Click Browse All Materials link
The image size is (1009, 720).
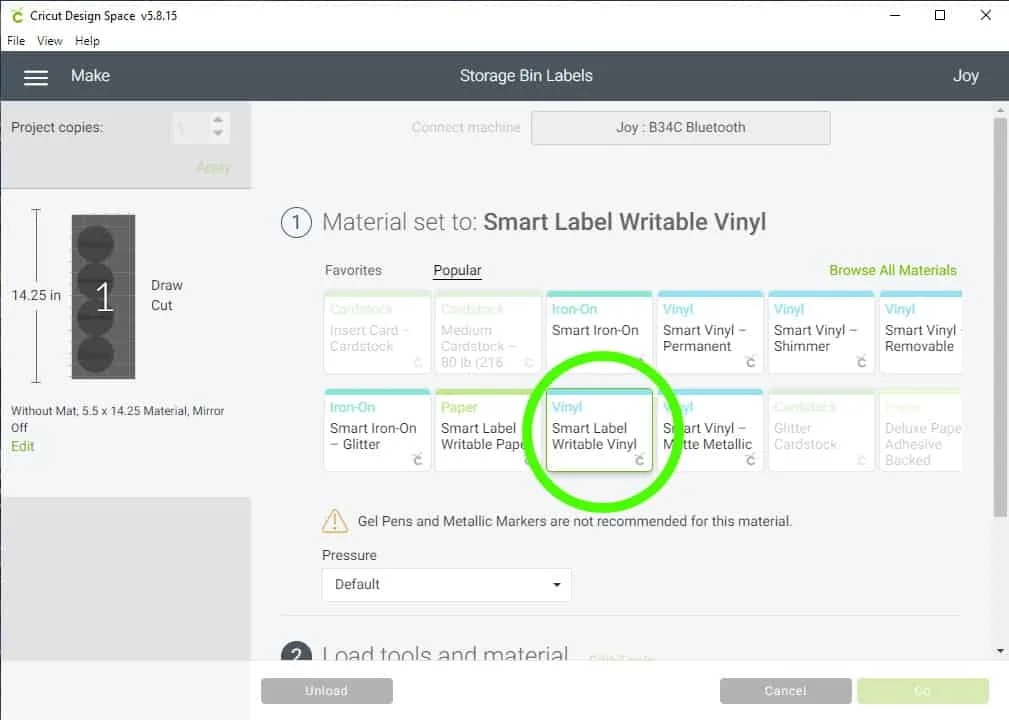893,270
